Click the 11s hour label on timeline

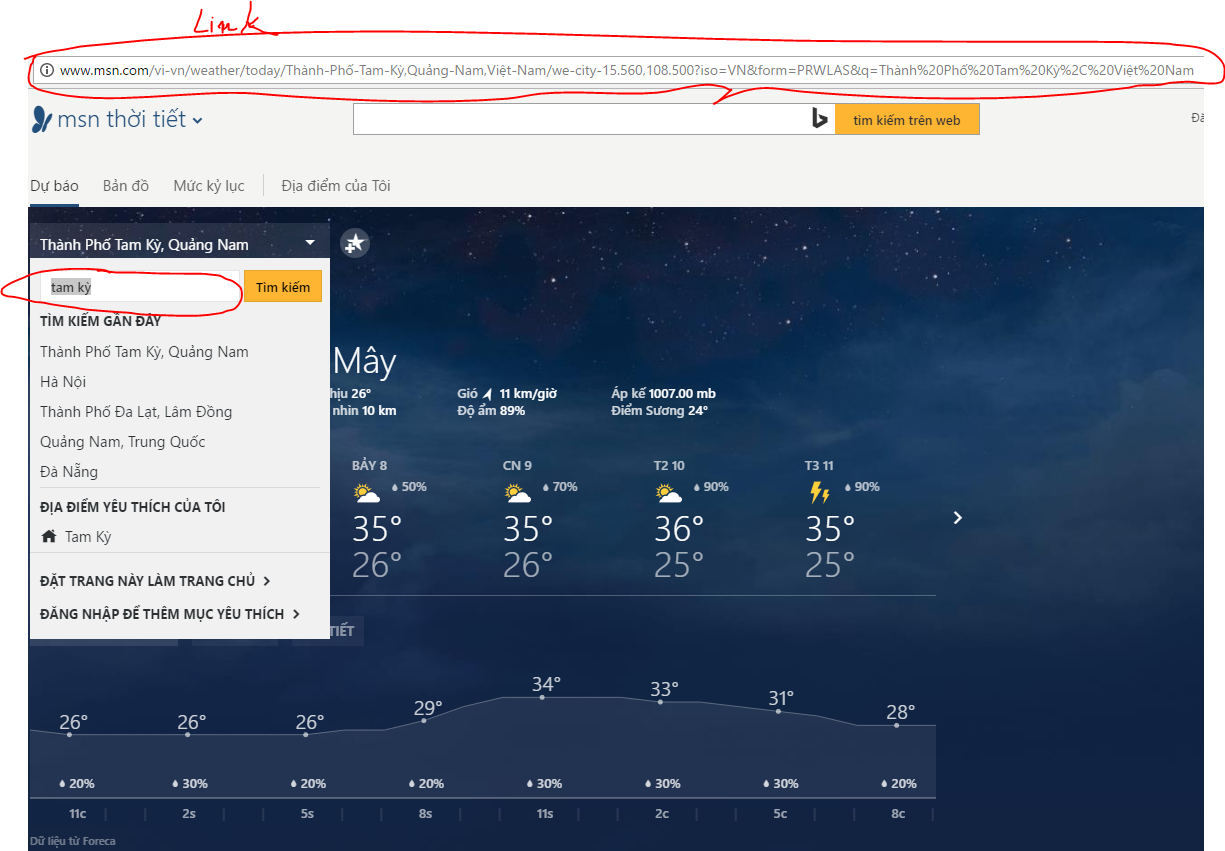[x=544, y=814]
